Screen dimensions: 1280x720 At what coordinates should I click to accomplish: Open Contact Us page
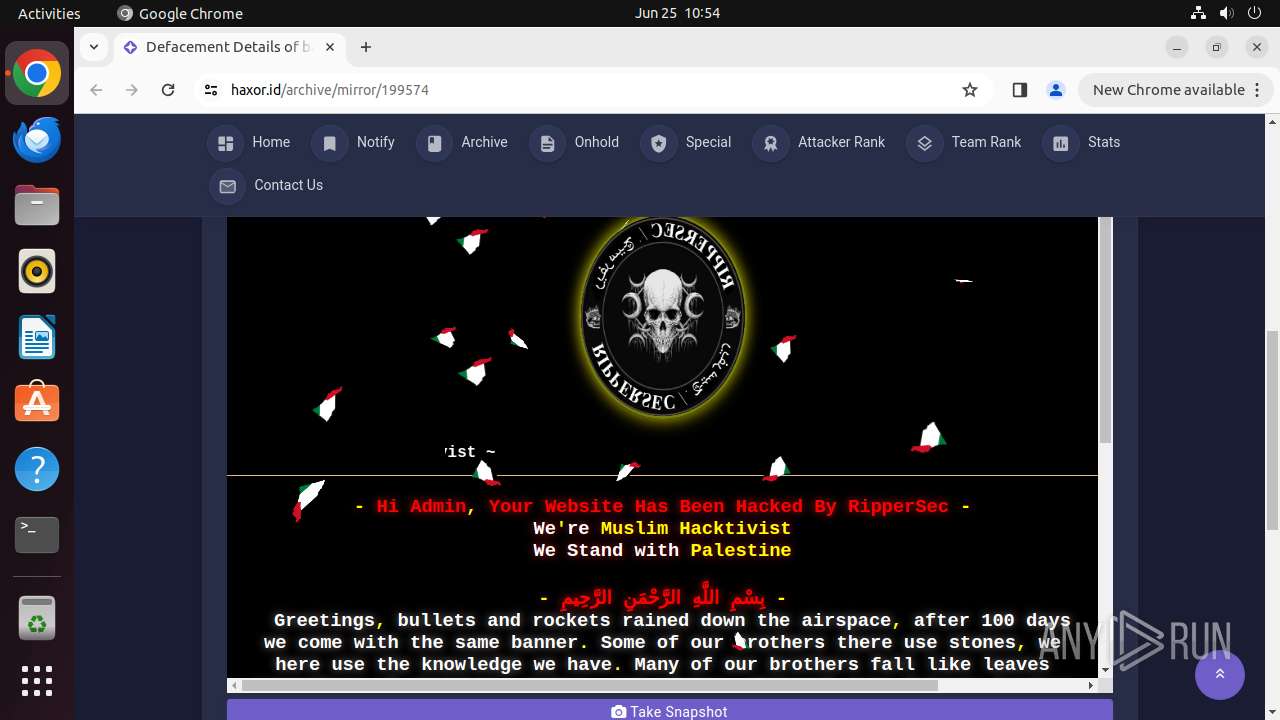coord(288,185)
